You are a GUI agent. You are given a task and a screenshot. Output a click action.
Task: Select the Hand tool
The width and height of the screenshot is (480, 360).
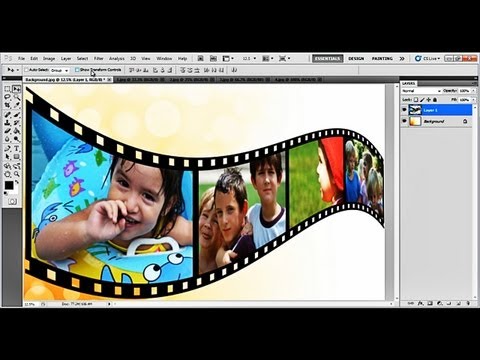click(x=7, y=174)
